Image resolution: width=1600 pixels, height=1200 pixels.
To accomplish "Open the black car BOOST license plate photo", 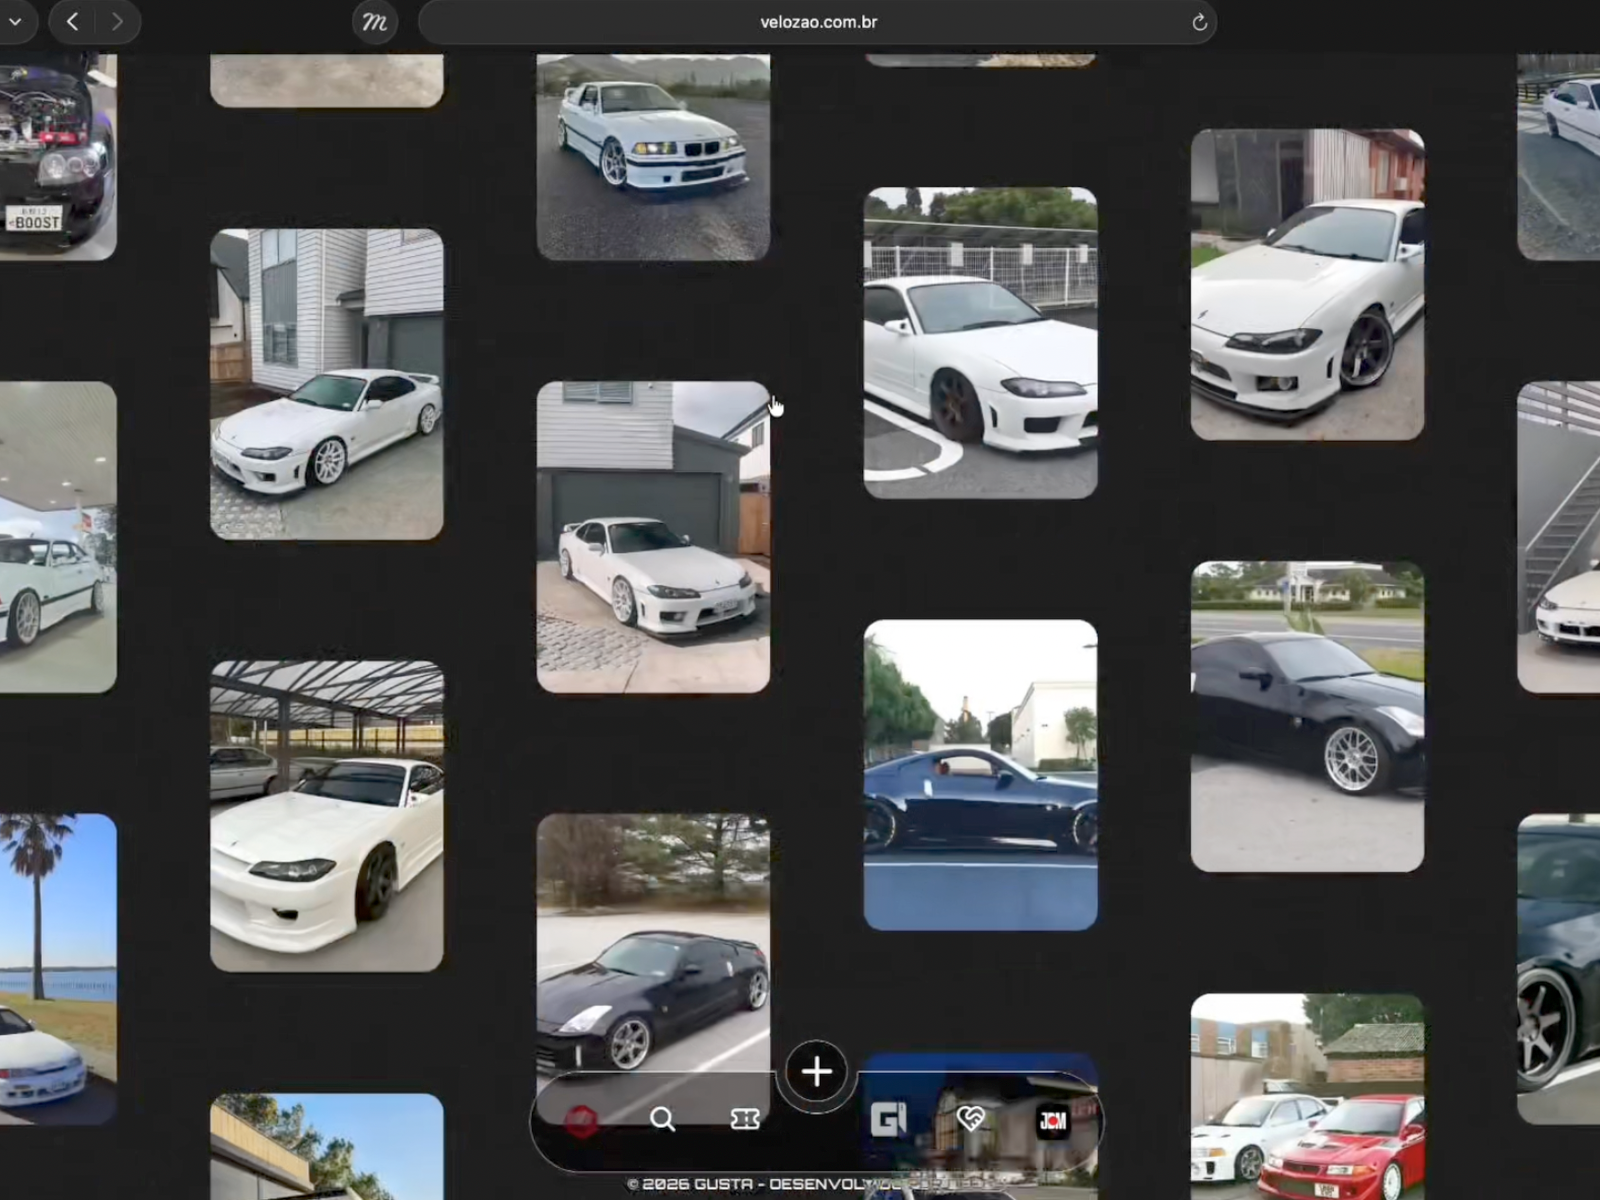I will [x=57, y=157].
